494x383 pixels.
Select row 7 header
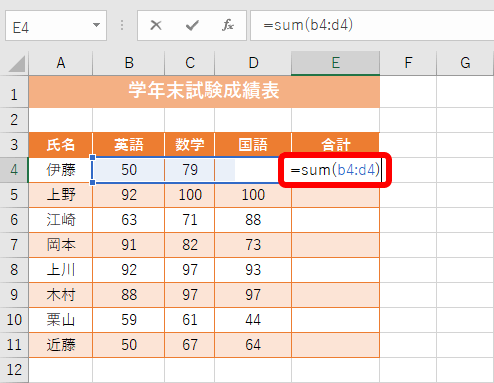(14, 245)
